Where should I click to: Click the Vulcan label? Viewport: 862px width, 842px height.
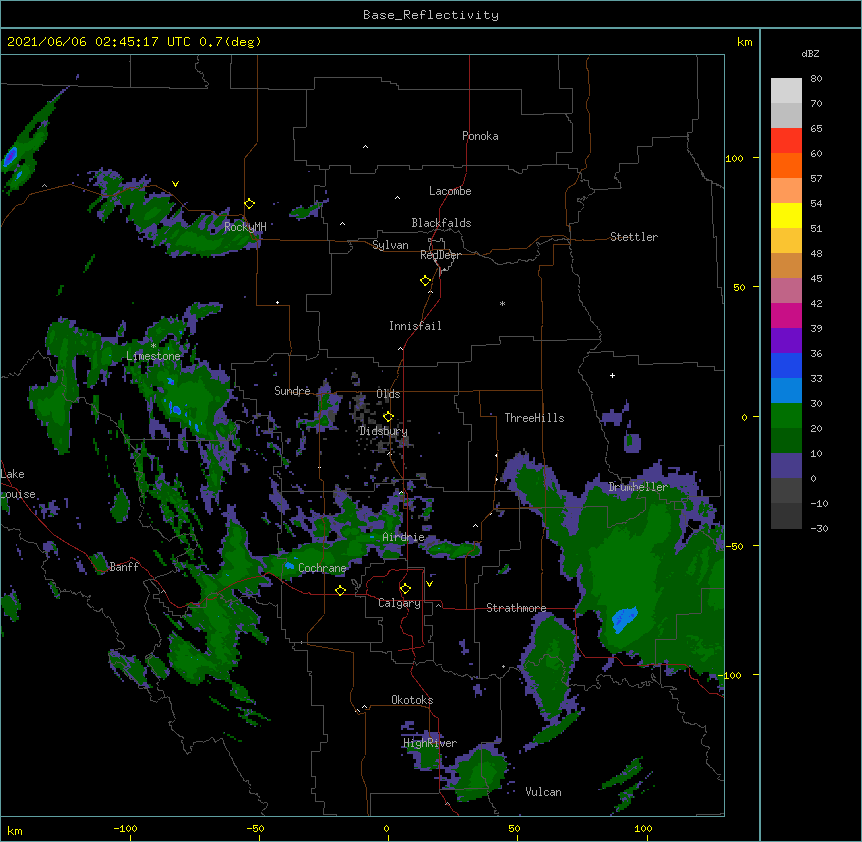(x=543, y=792)
